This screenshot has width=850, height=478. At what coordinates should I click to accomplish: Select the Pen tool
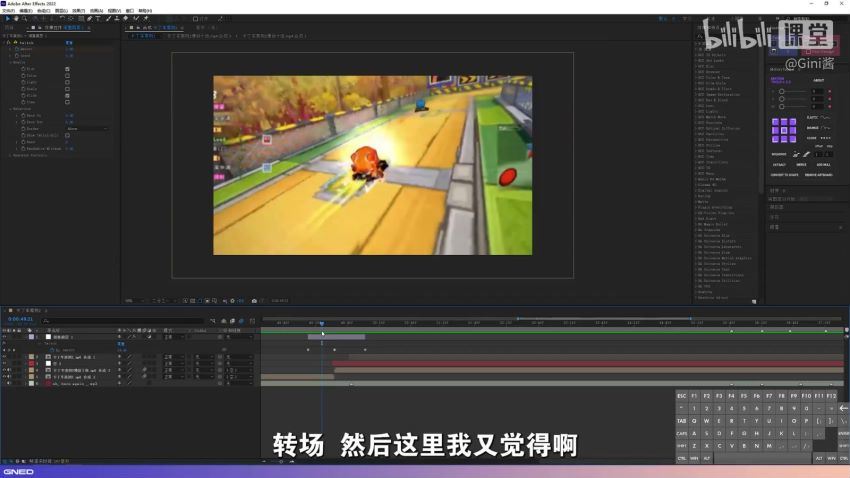[x=89, y=18]
